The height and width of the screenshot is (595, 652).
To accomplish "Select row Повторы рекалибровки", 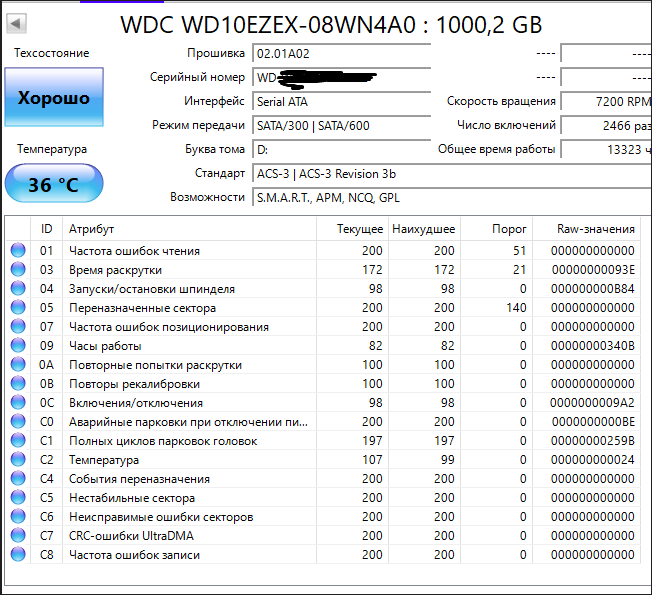I will 323,383.
